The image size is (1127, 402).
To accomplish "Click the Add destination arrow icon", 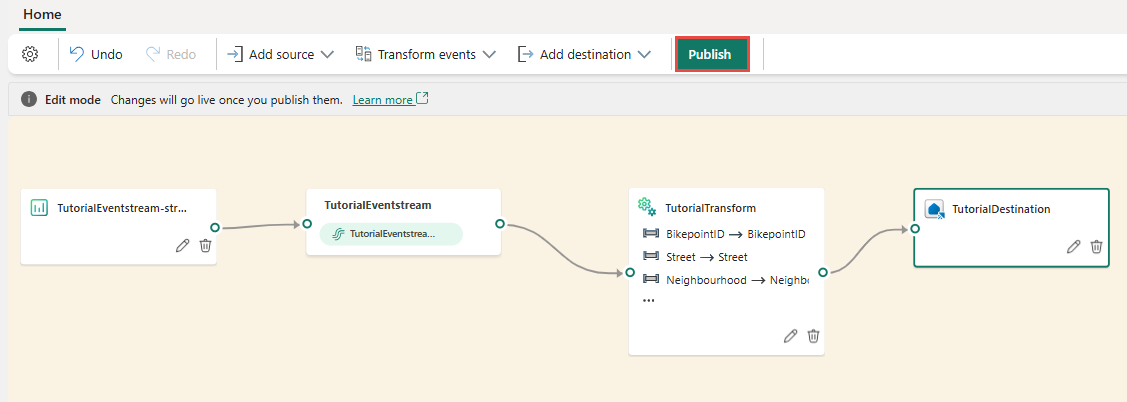I will pyautogui.click(x=525, y=54).
